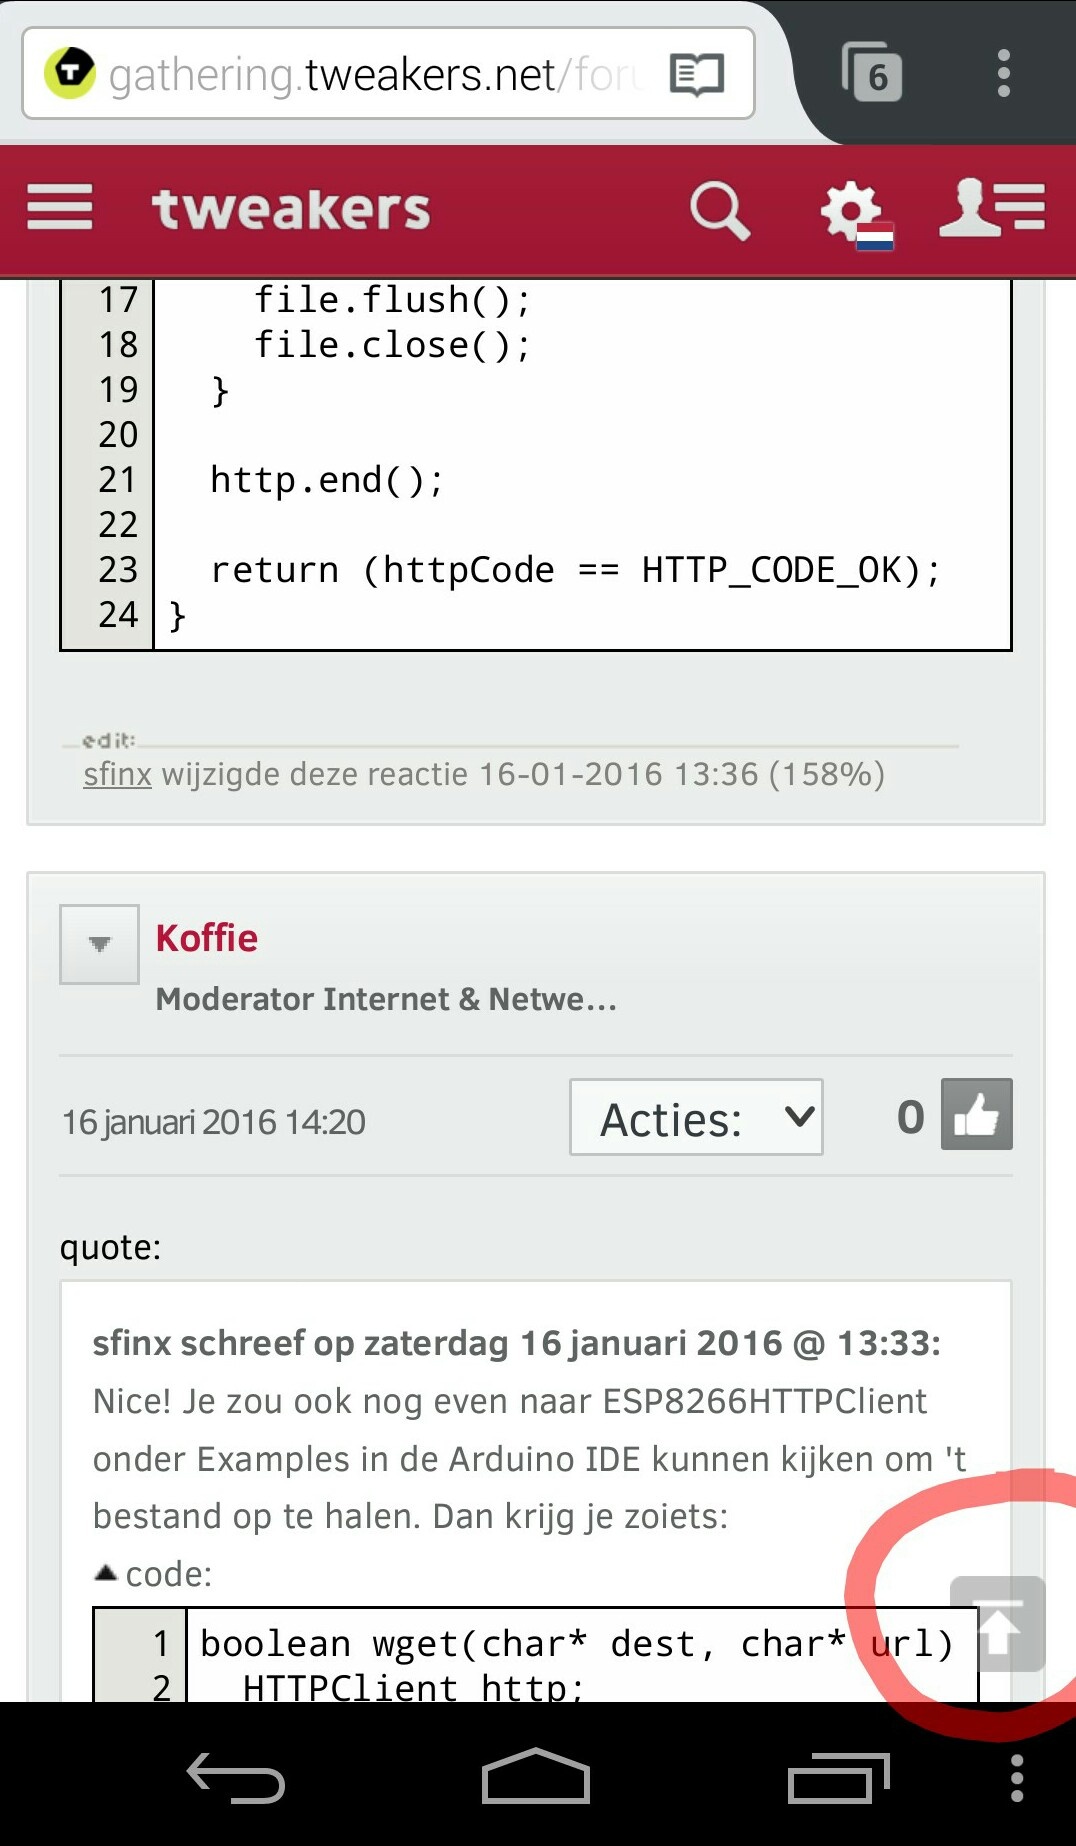
Task: Tap the reader mode book icon
Action: (697, 75)
